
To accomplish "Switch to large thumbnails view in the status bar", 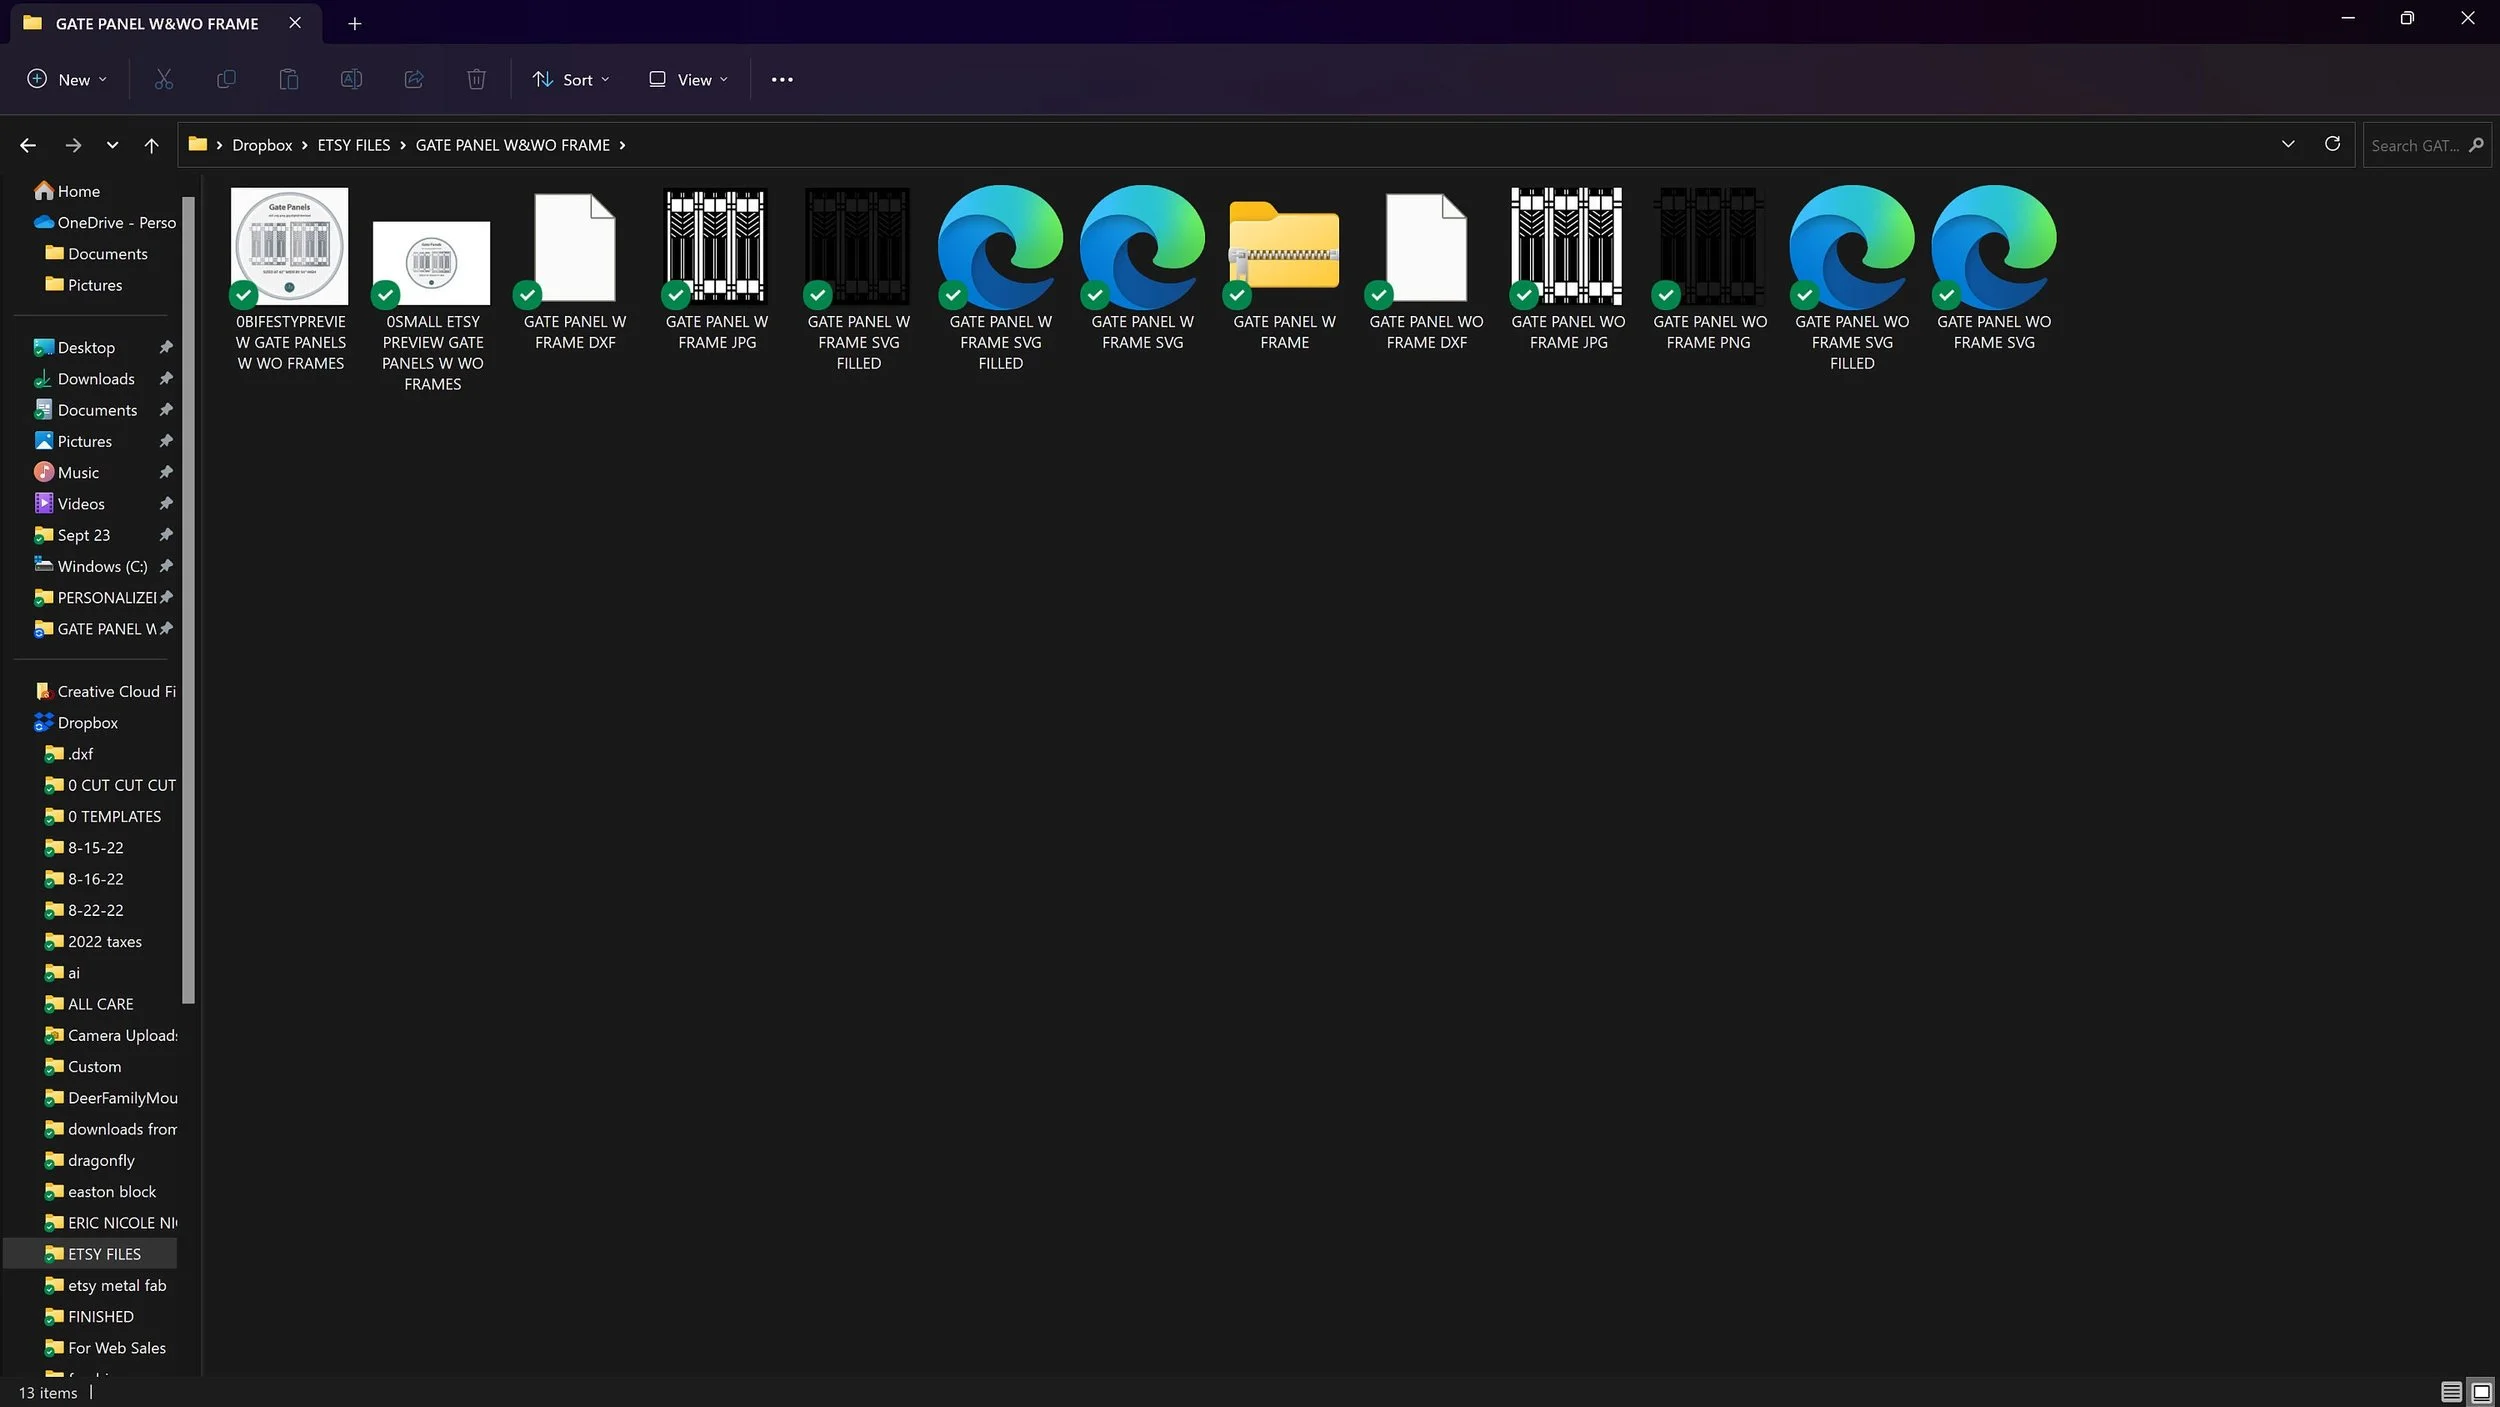I will tap(2481, 1392).
